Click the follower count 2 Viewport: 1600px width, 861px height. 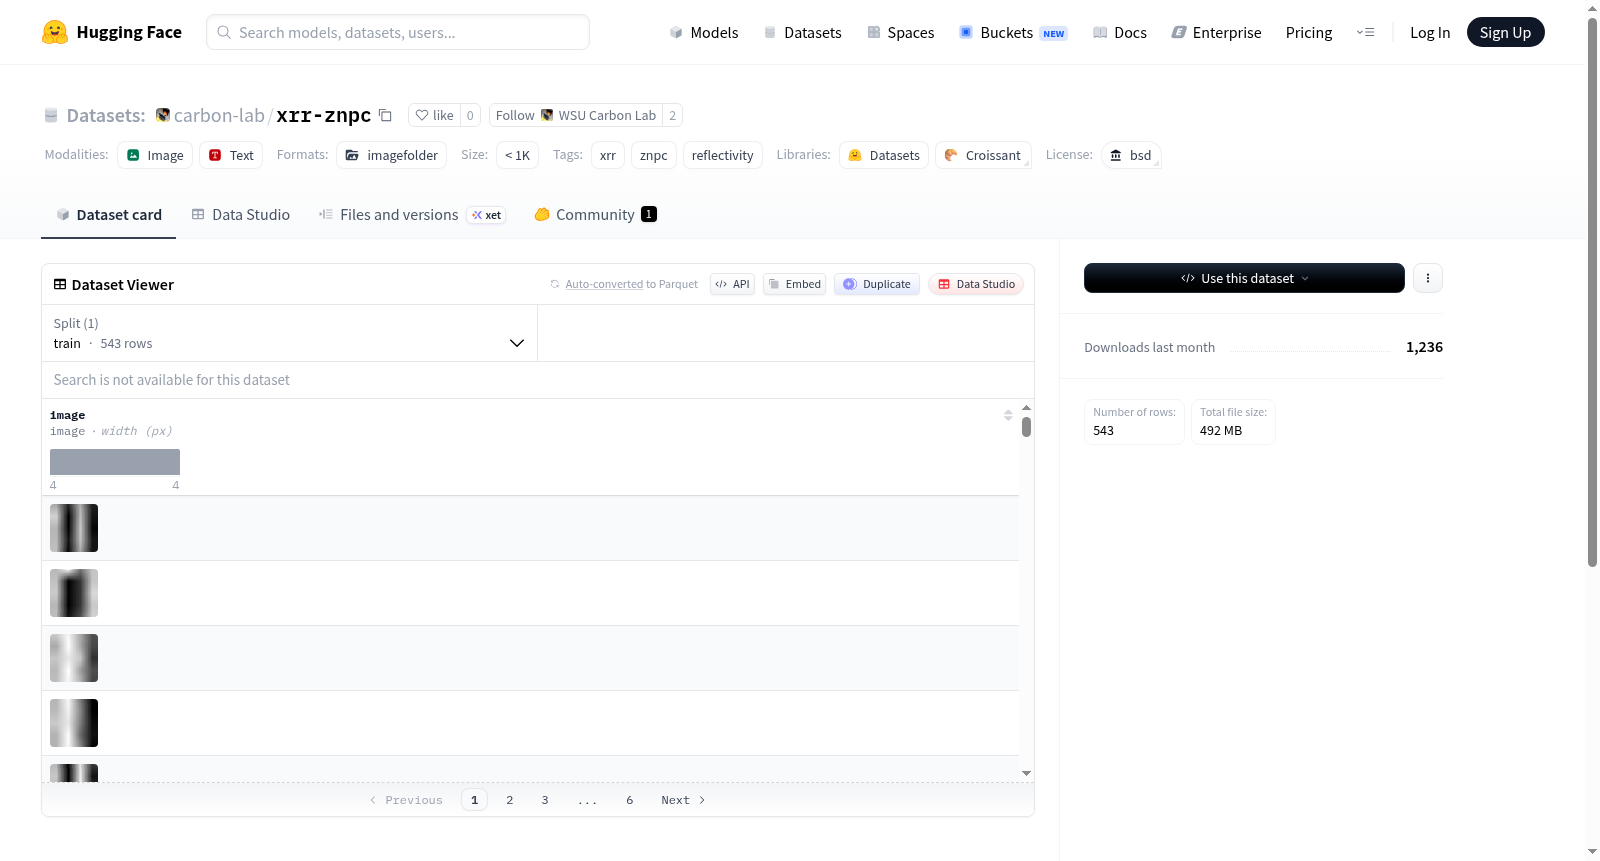(672, 115)
